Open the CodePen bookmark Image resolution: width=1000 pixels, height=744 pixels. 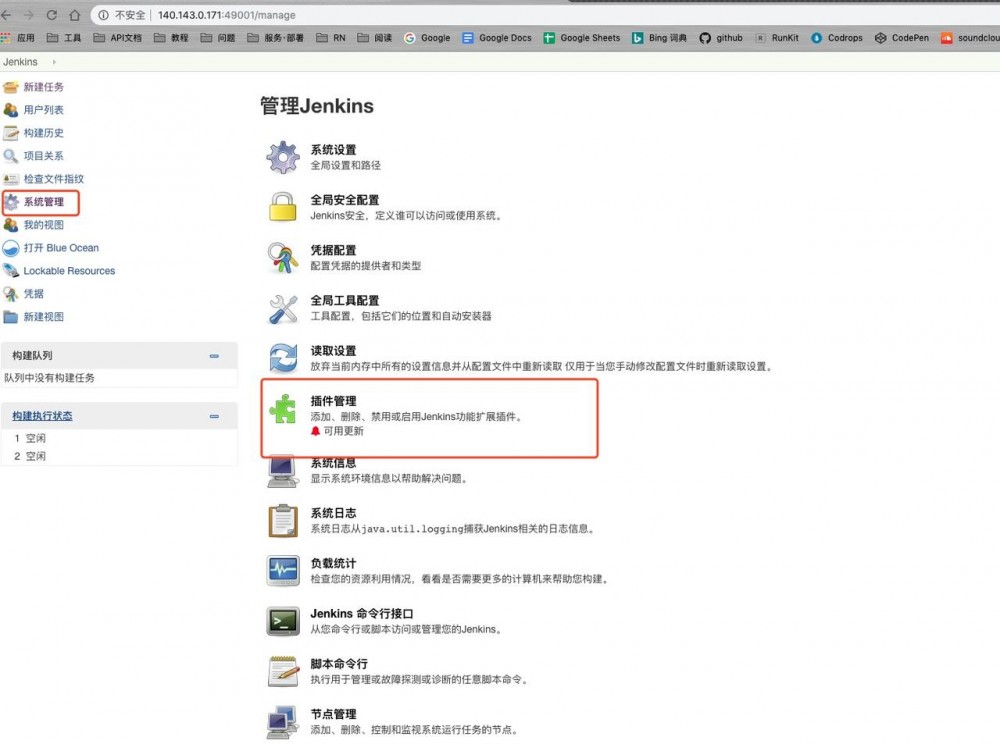click(x=902, y=38)
